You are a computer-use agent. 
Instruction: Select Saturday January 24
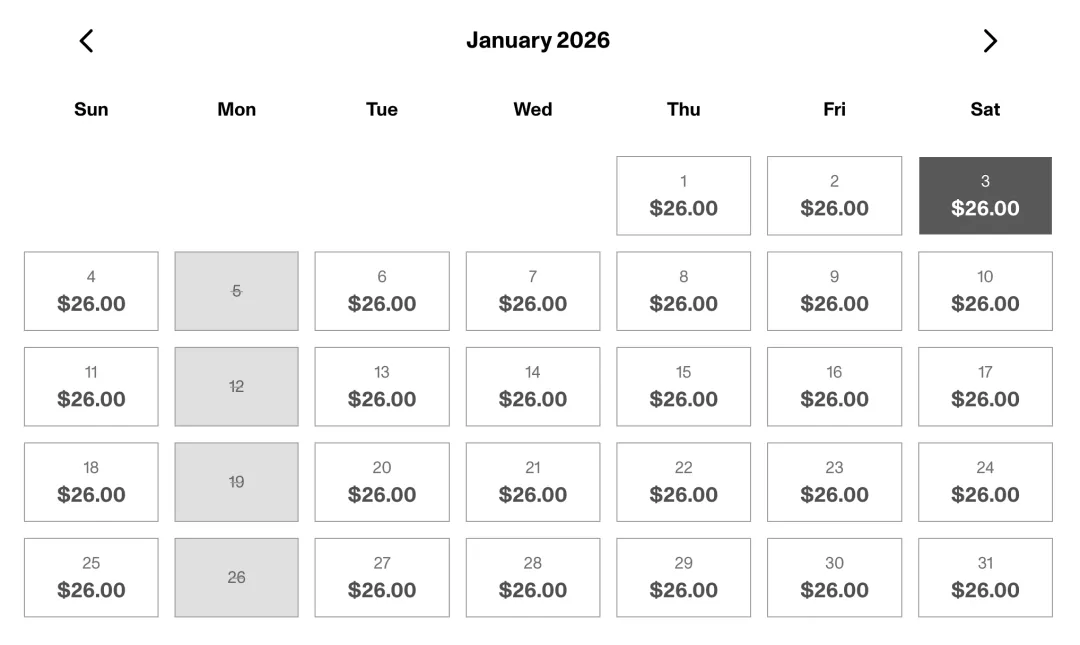pos(985,482)
